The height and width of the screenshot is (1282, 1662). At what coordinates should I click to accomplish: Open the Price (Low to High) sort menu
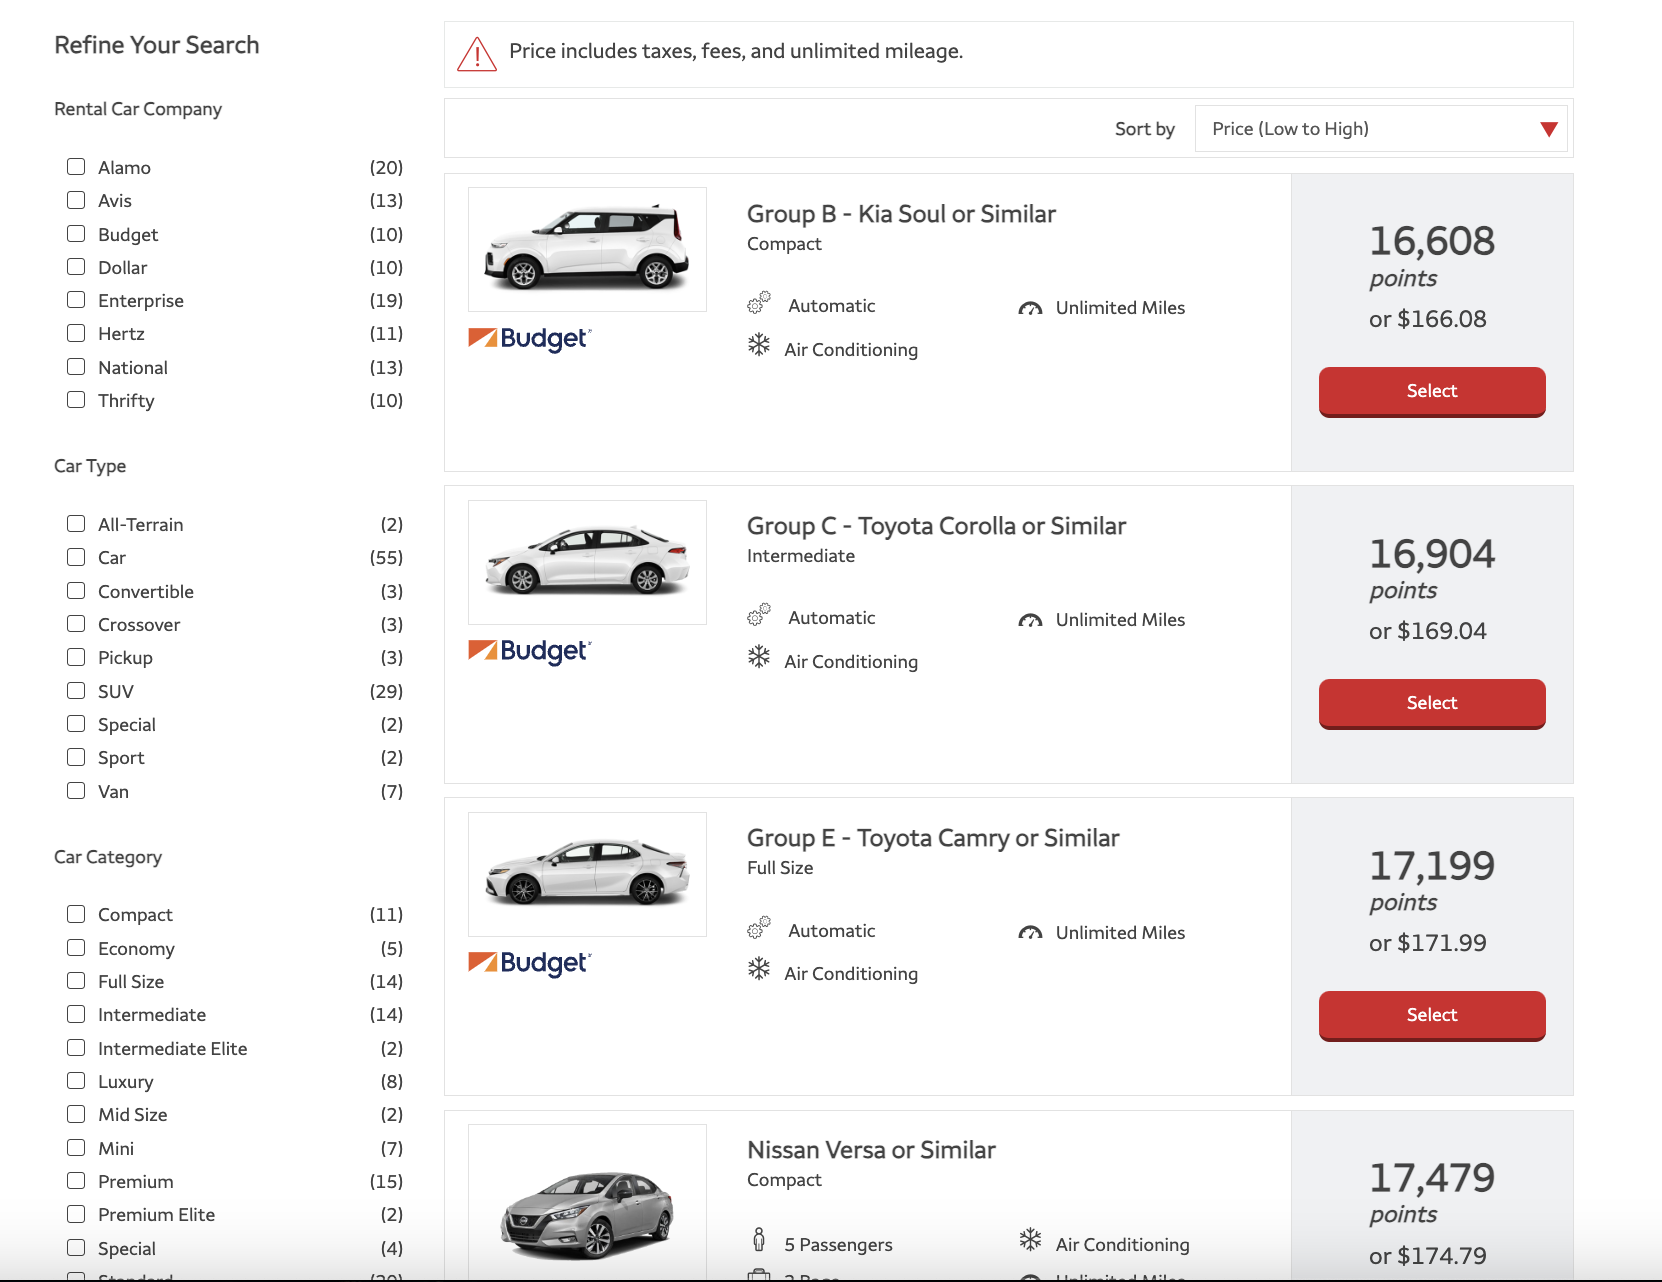coord(1381,129)
